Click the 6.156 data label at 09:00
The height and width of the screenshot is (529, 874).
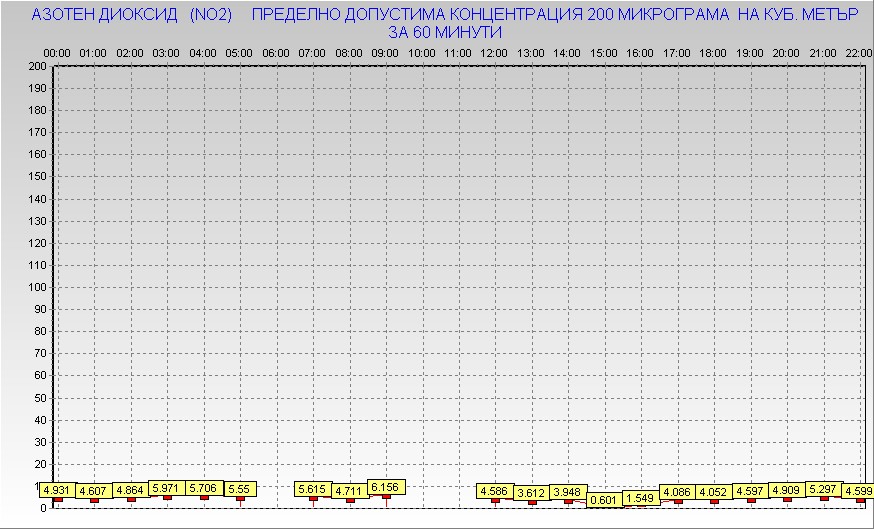tap(386, 487)
